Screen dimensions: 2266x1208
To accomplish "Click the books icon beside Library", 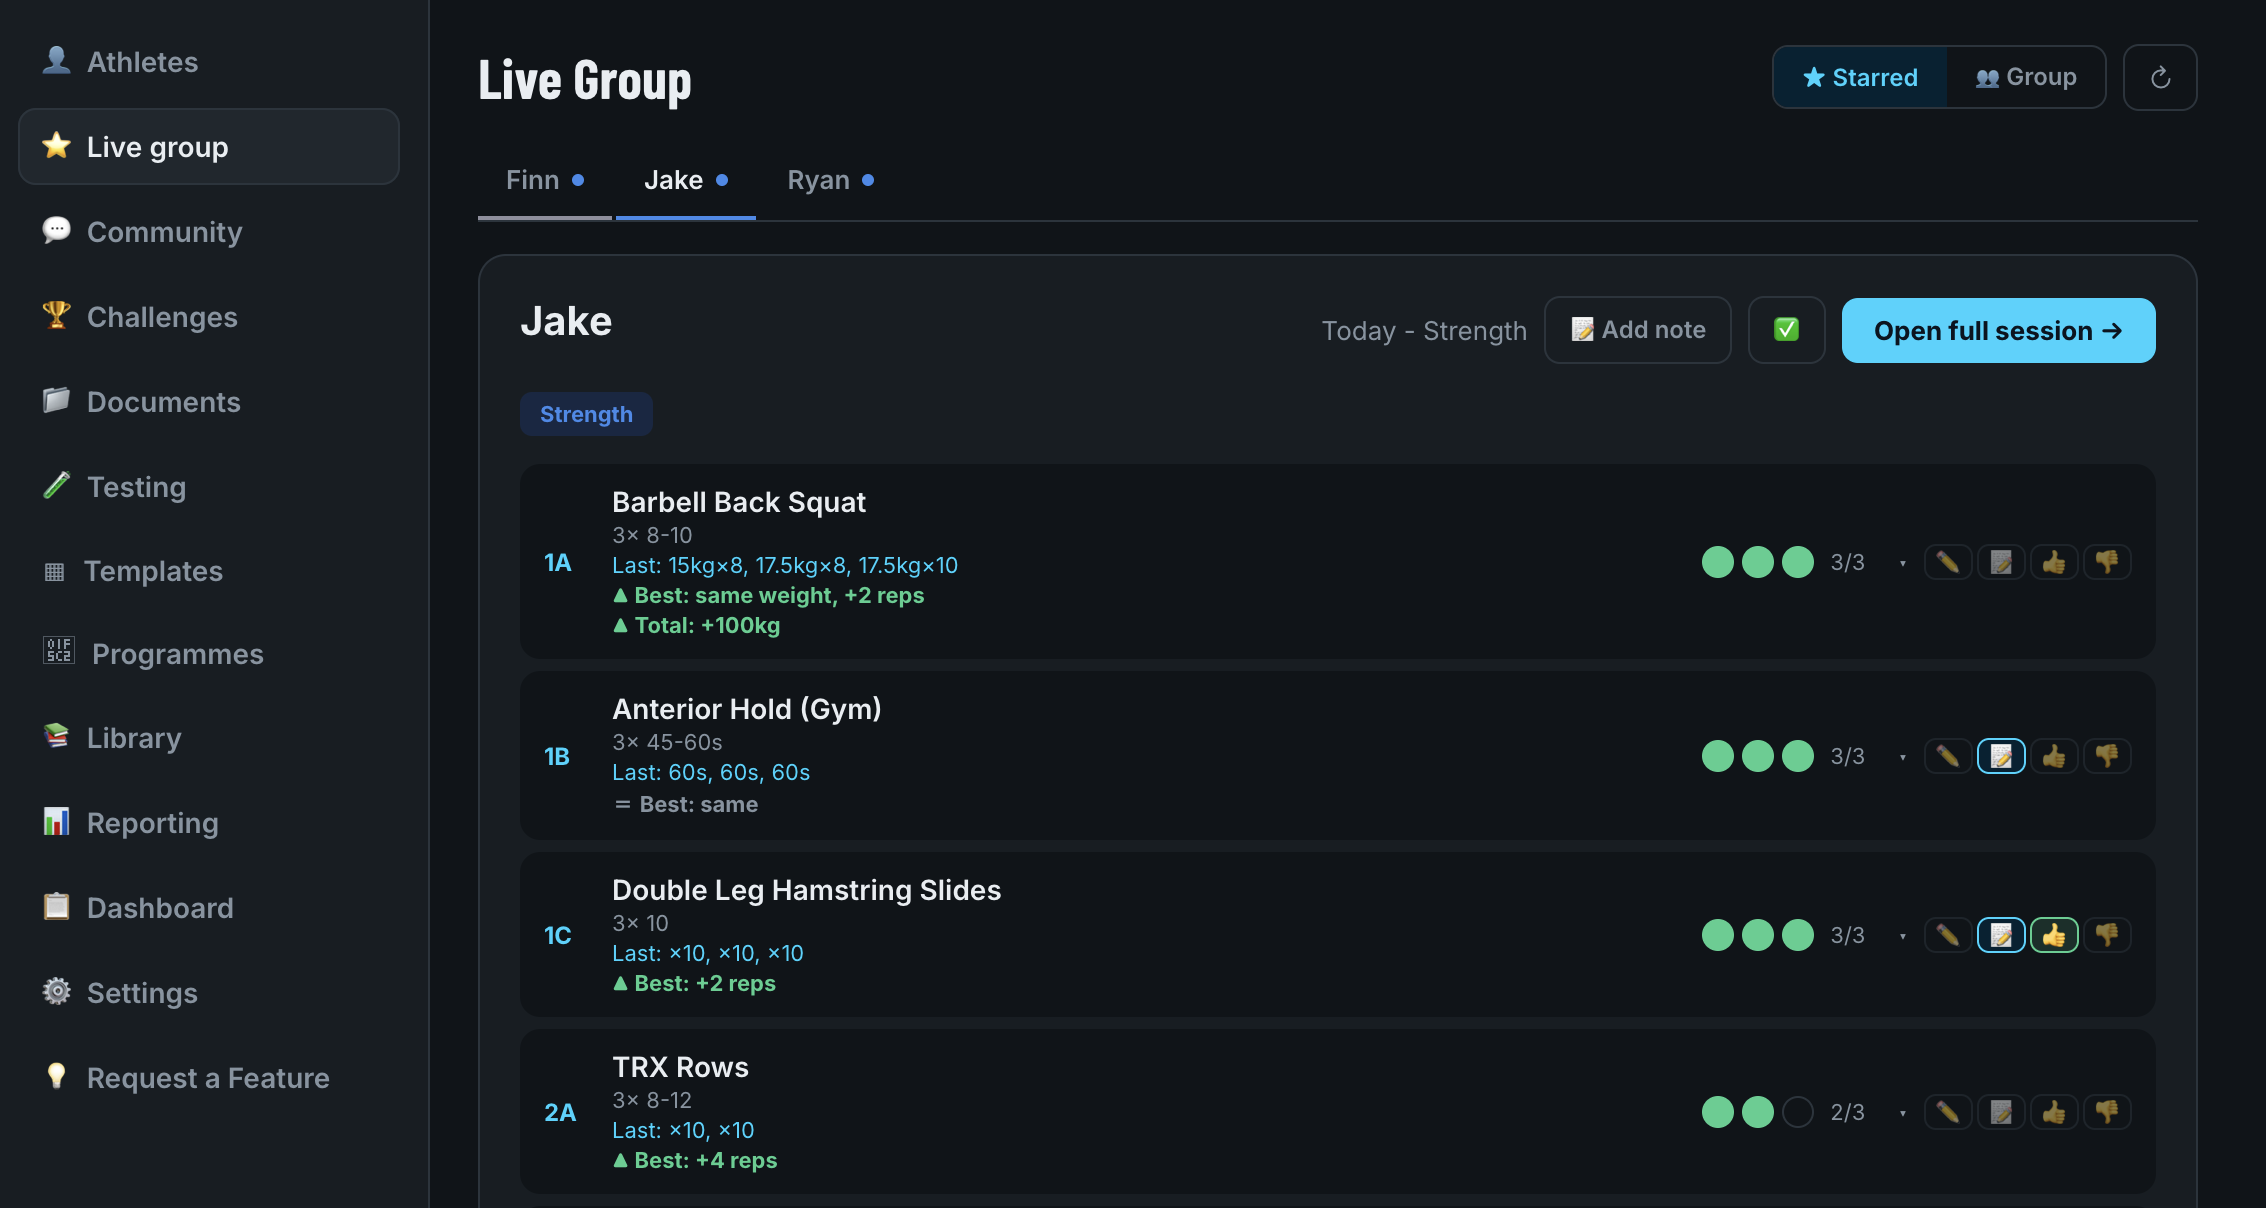I will point(56,736).
